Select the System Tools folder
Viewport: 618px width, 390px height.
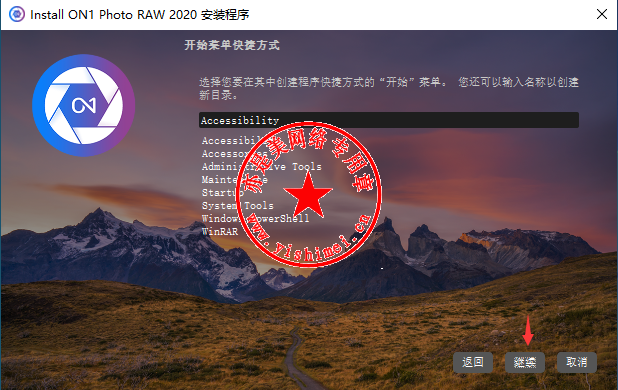pos(238,205)
